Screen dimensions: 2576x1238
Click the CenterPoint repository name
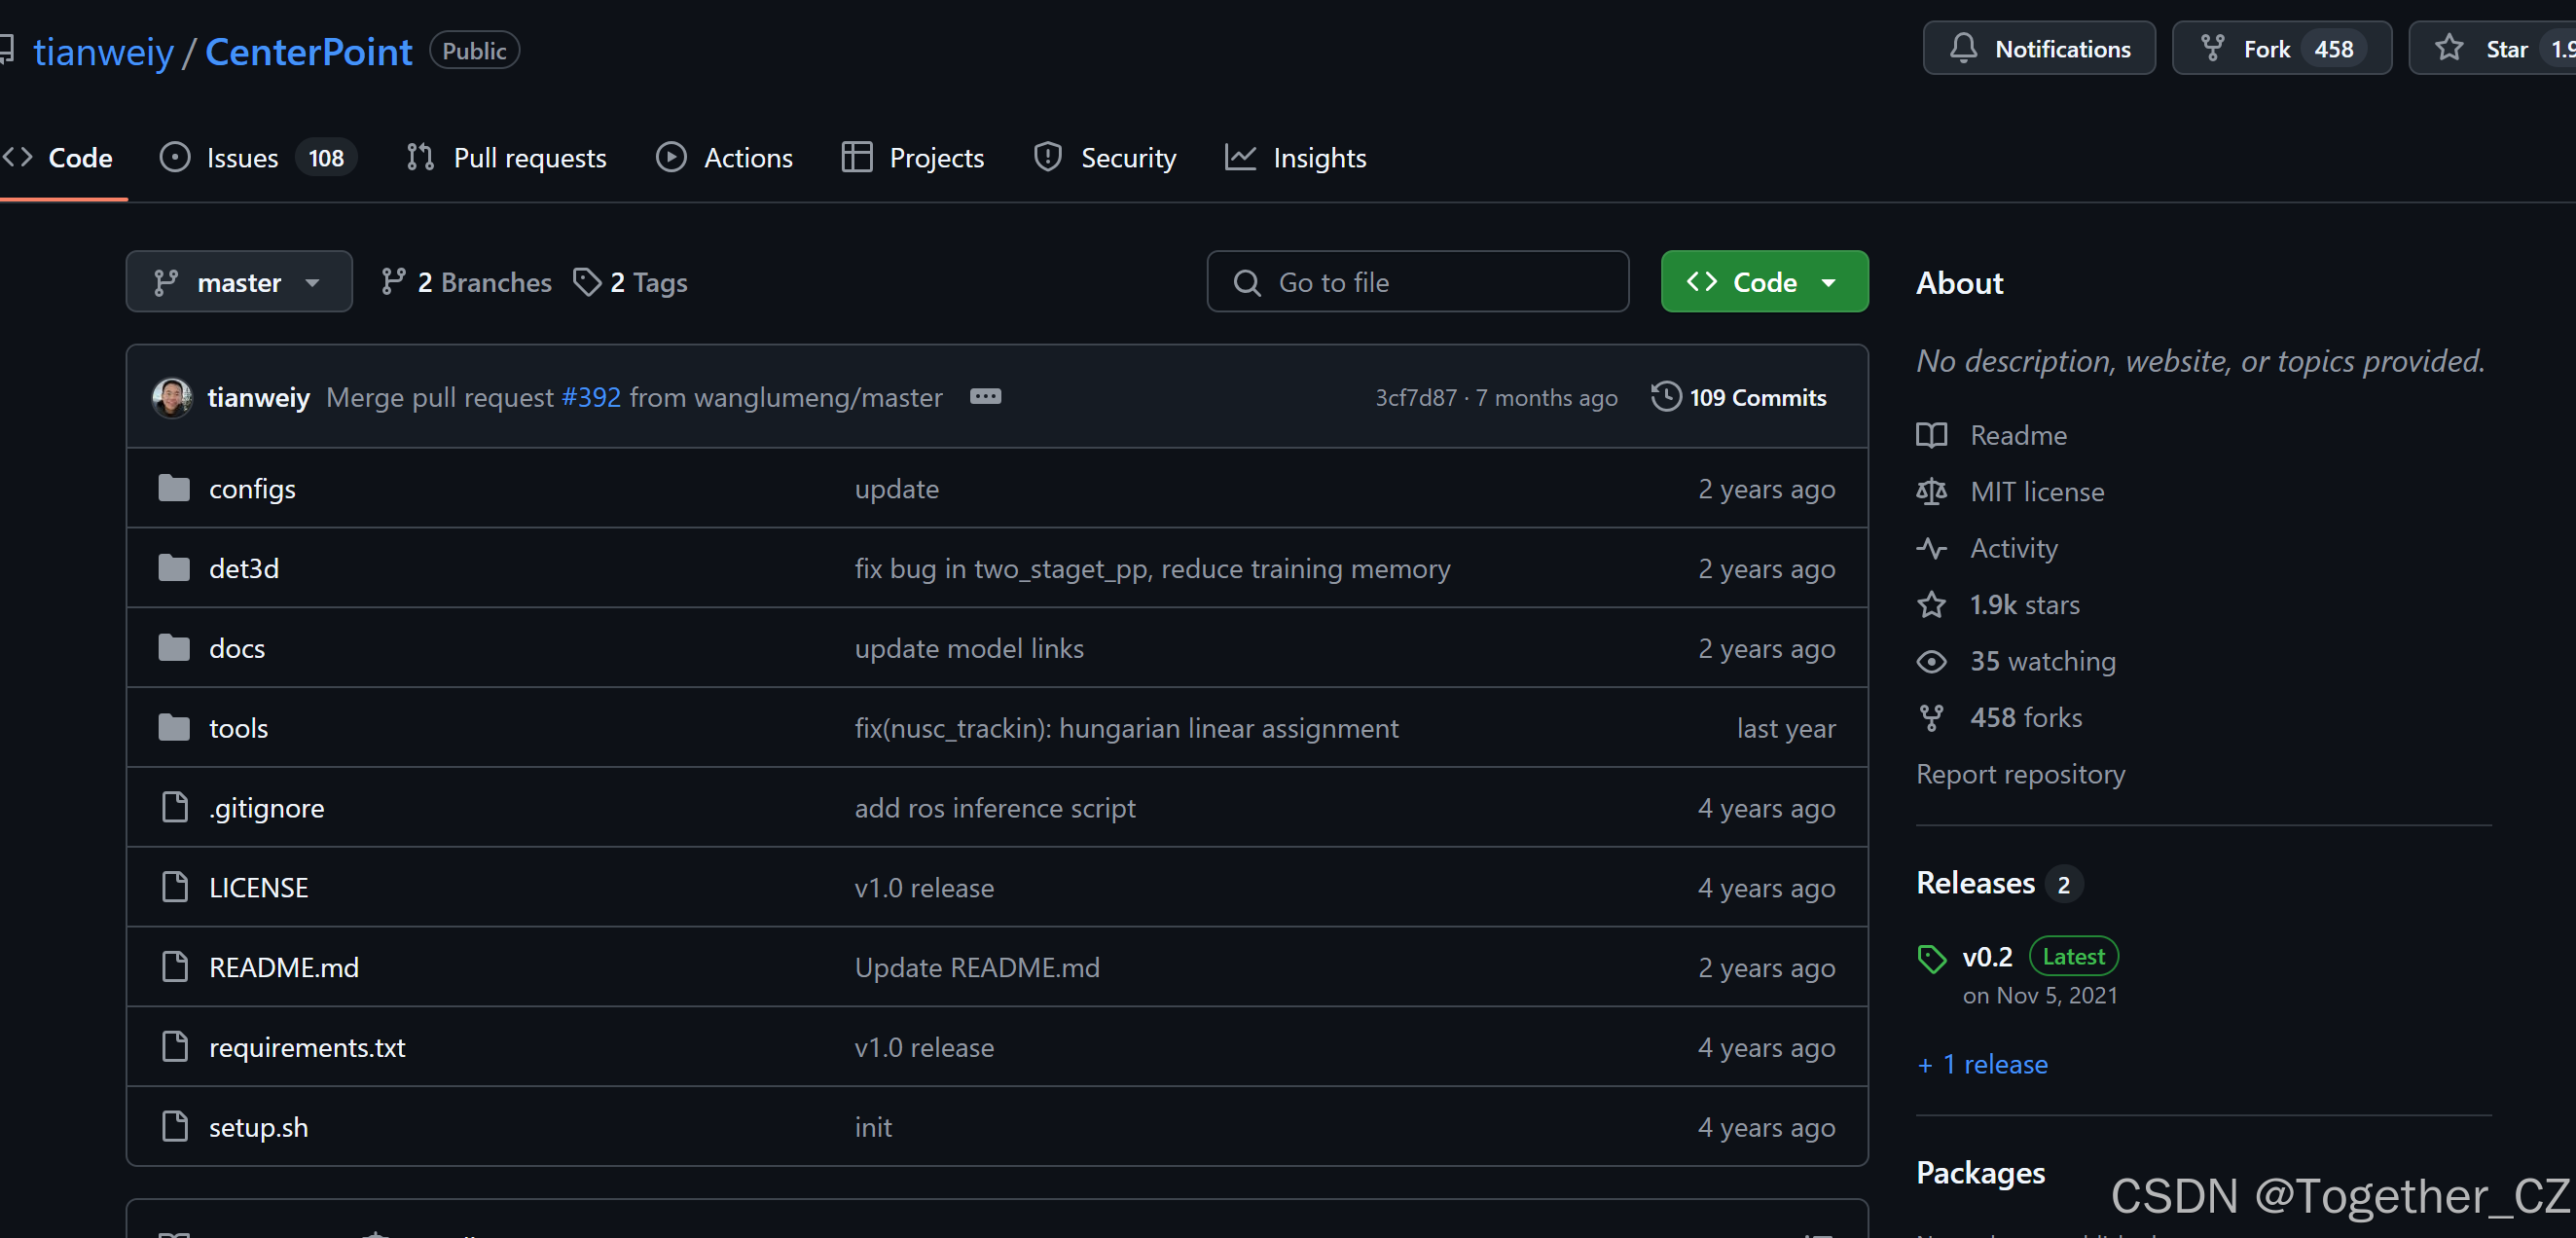pyautogui.click(x=308, y=51)
